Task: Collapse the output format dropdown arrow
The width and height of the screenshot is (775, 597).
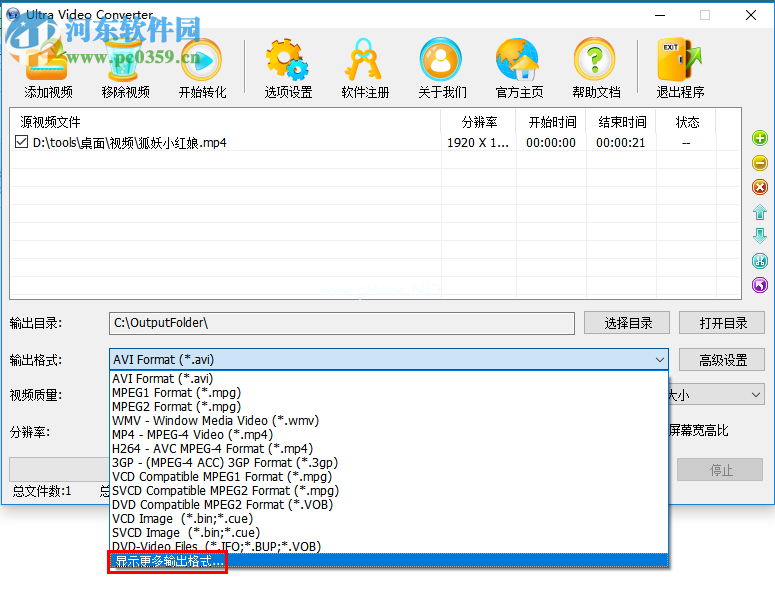Action: tap(659, 360)
